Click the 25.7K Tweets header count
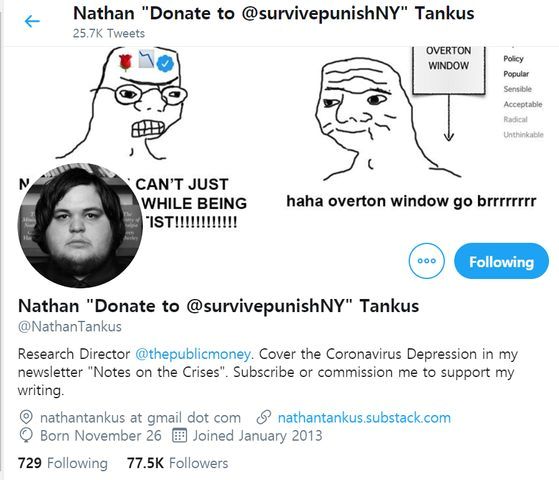 coord(109,33)
